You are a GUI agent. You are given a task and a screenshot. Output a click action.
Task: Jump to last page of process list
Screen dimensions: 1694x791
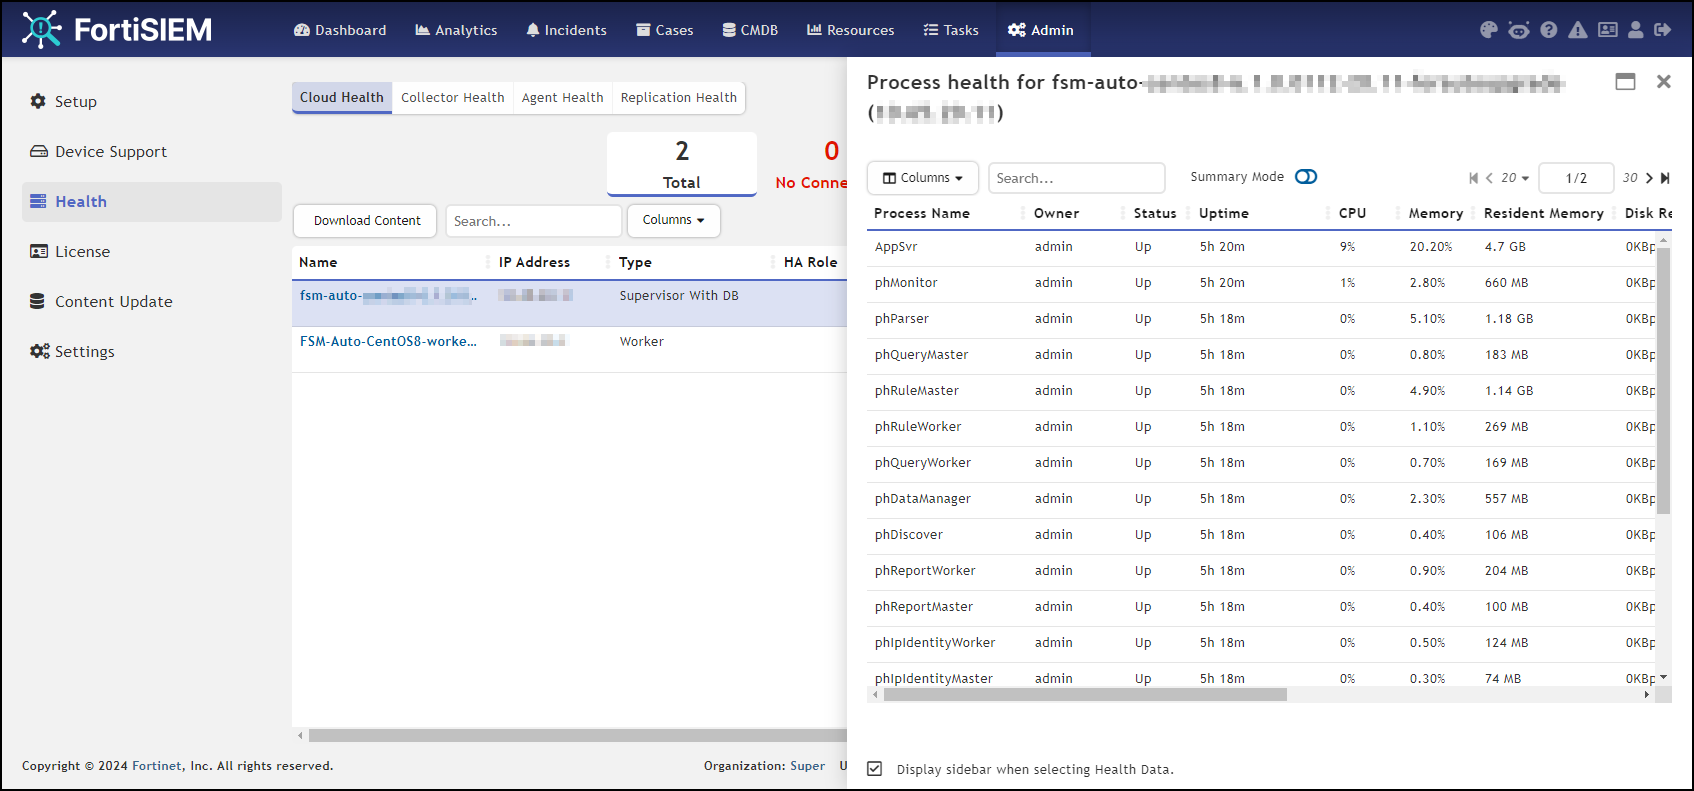(x=1665, y=178)
